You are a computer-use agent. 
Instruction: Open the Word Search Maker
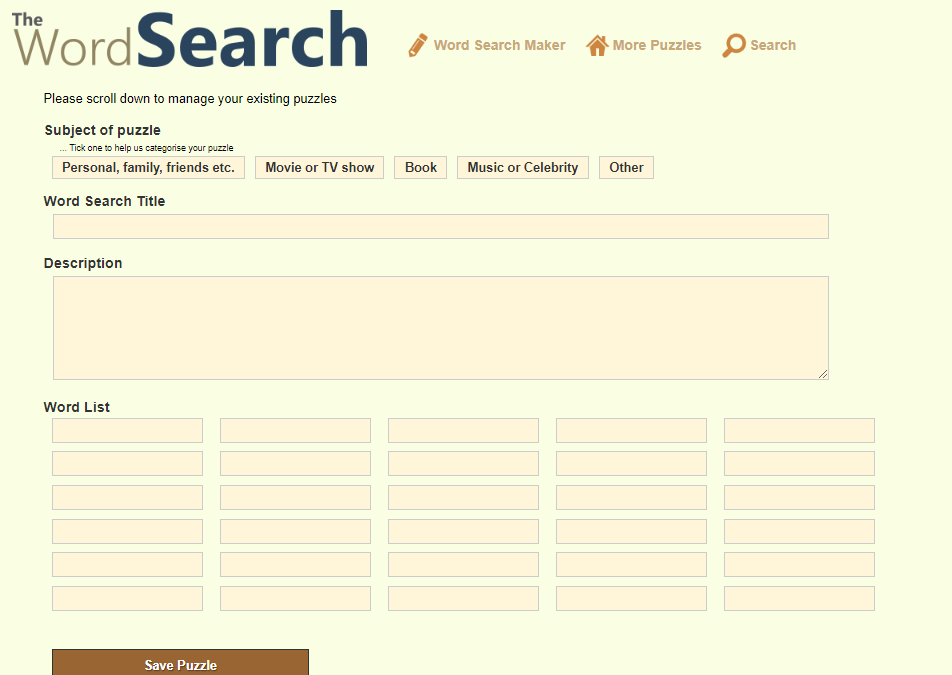pyautogui.click(x=499, y=45)
